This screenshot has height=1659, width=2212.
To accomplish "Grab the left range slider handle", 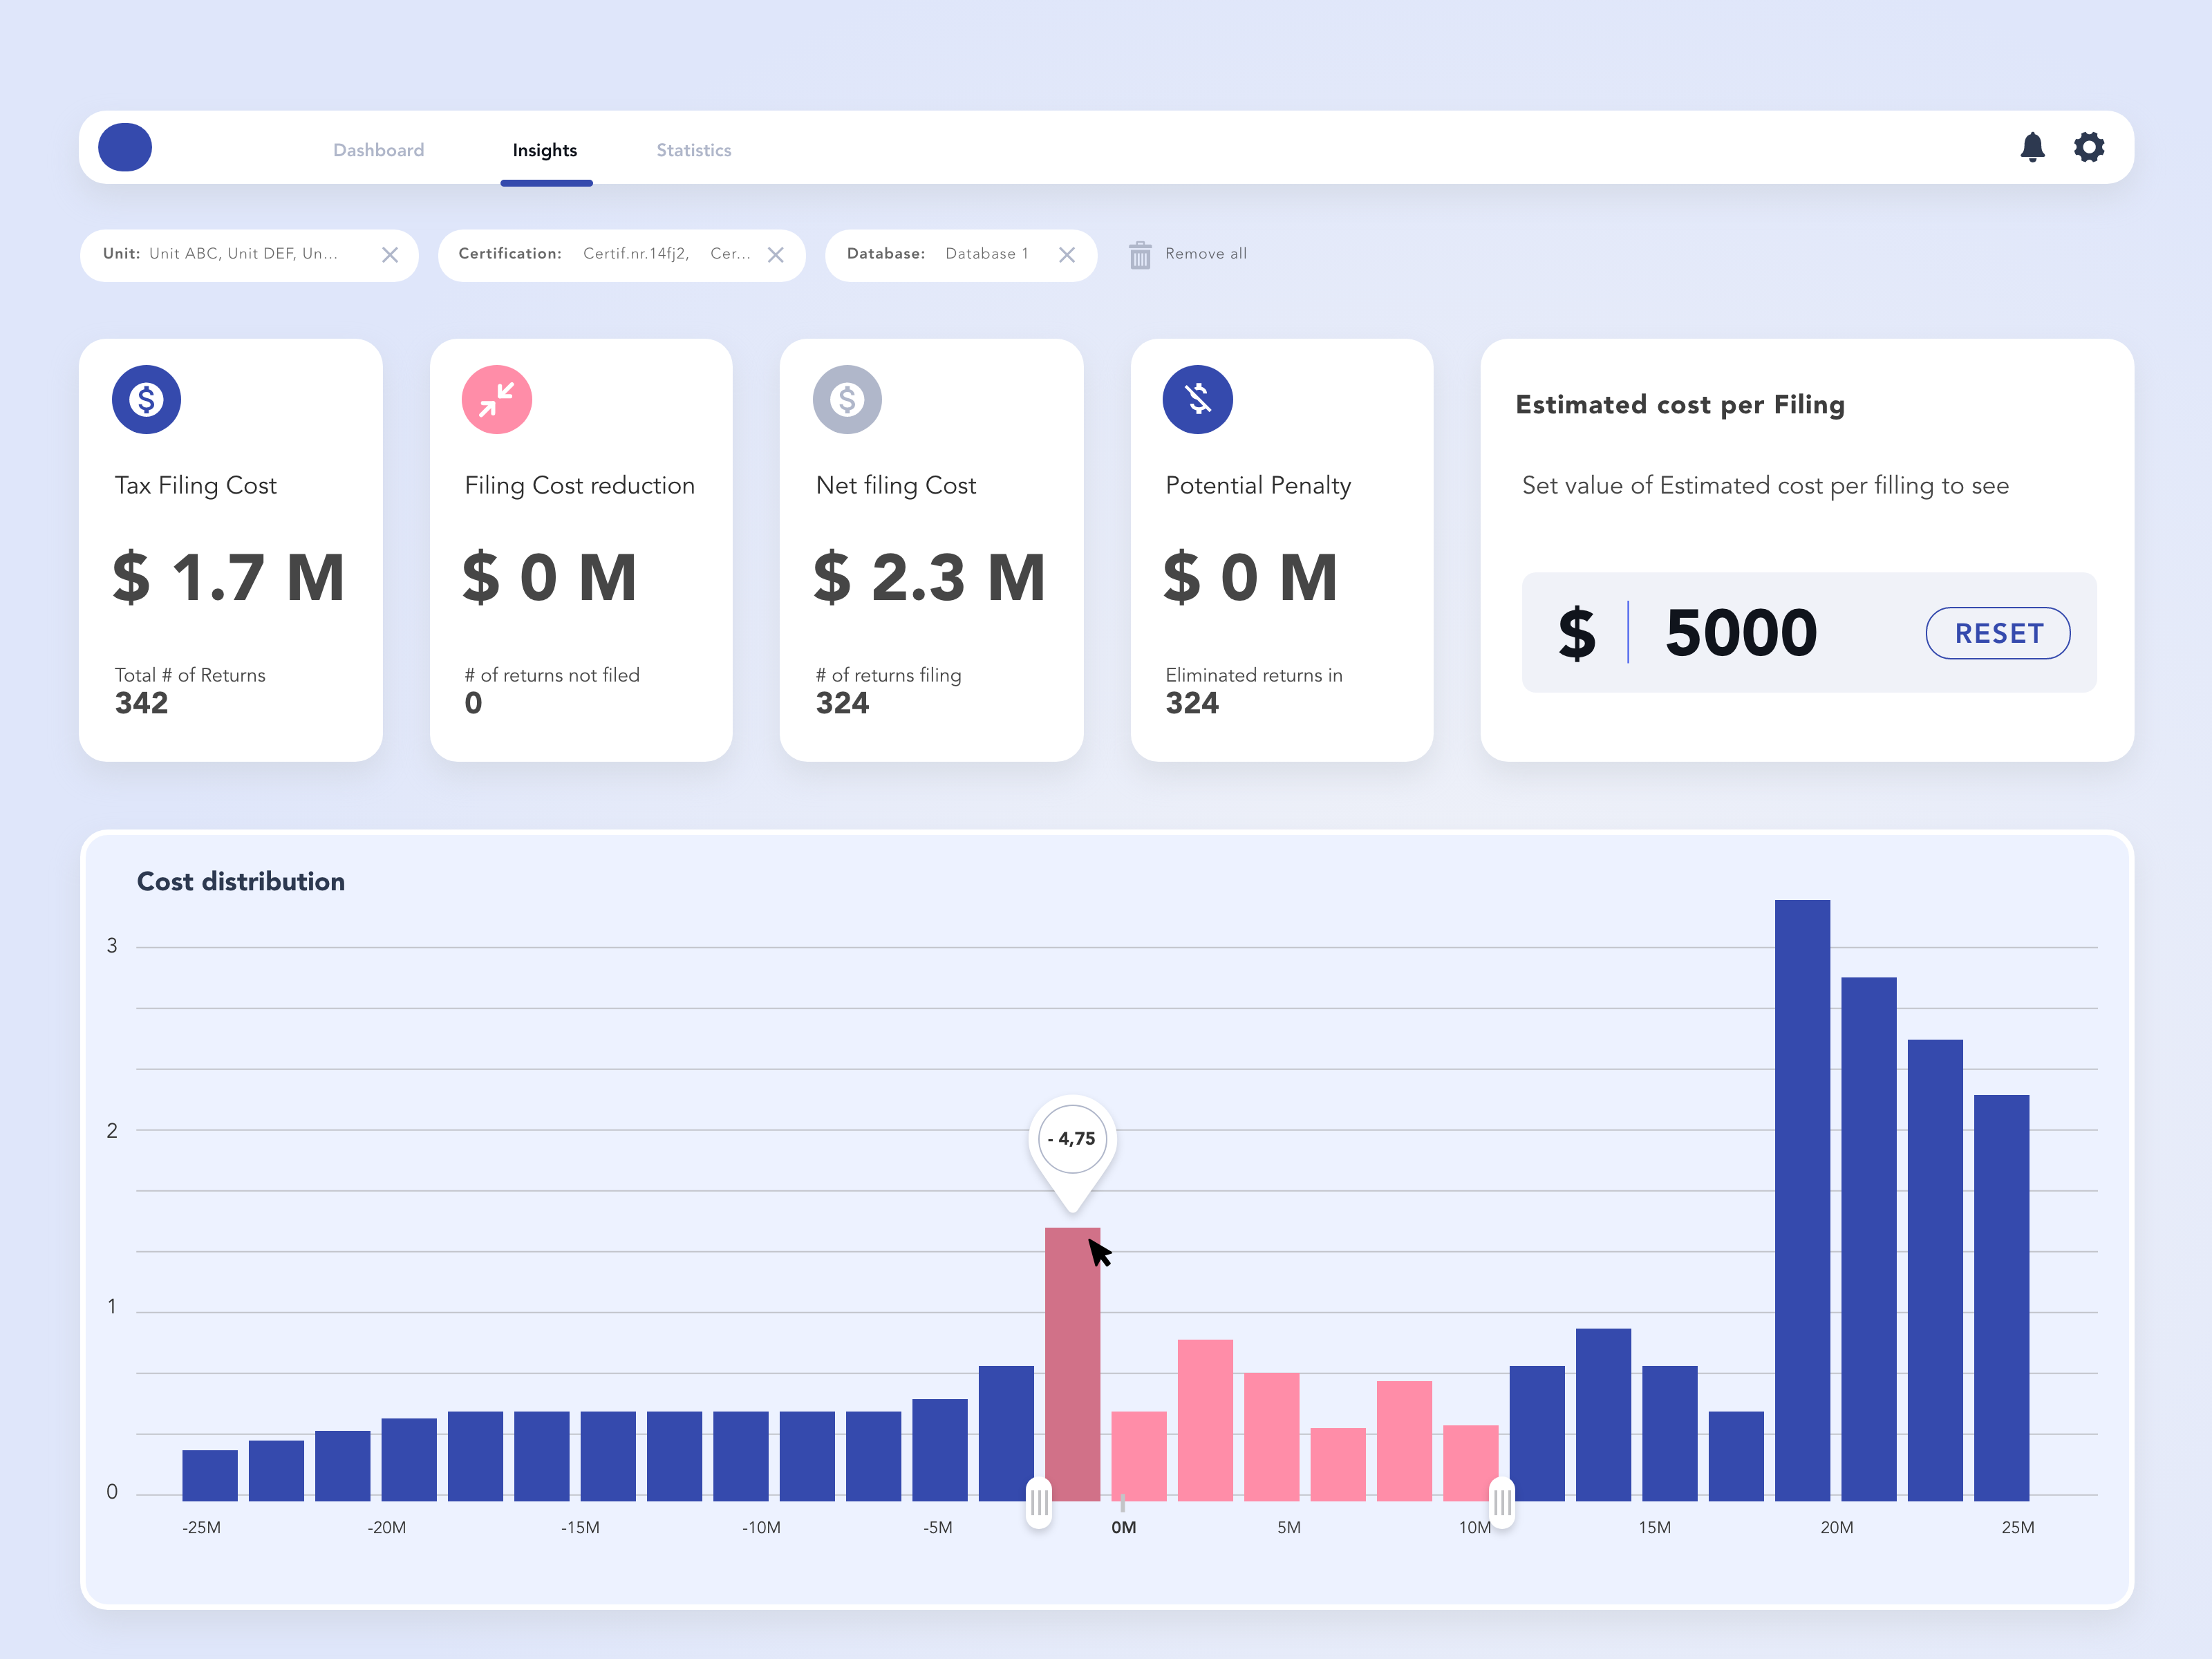I will pyautogui.click(x=1039, y=1502).
